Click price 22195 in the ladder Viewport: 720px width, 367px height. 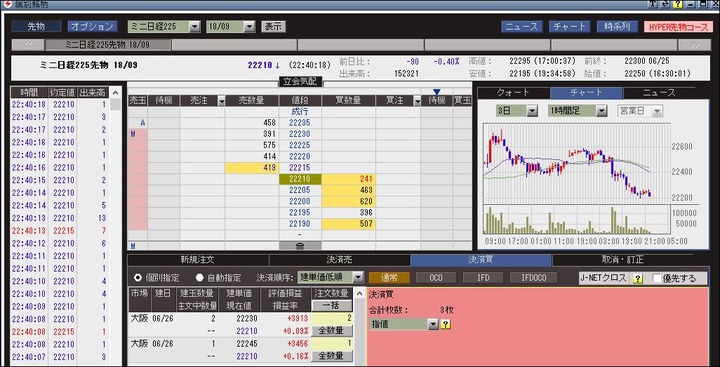[300, 213]
